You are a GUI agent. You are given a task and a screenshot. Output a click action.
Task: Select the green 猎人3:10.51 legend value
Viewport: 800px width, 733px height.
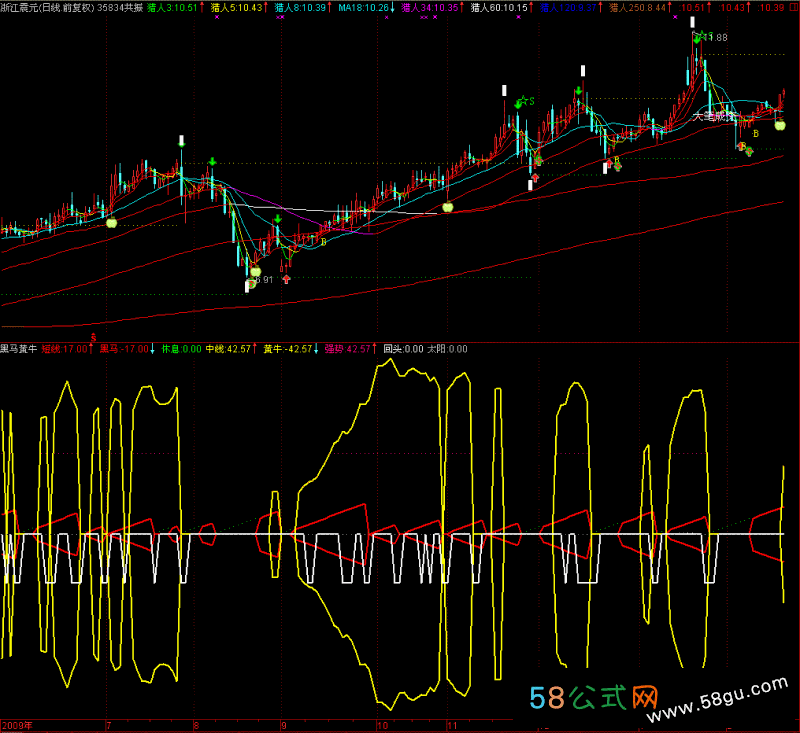[172, 8]
